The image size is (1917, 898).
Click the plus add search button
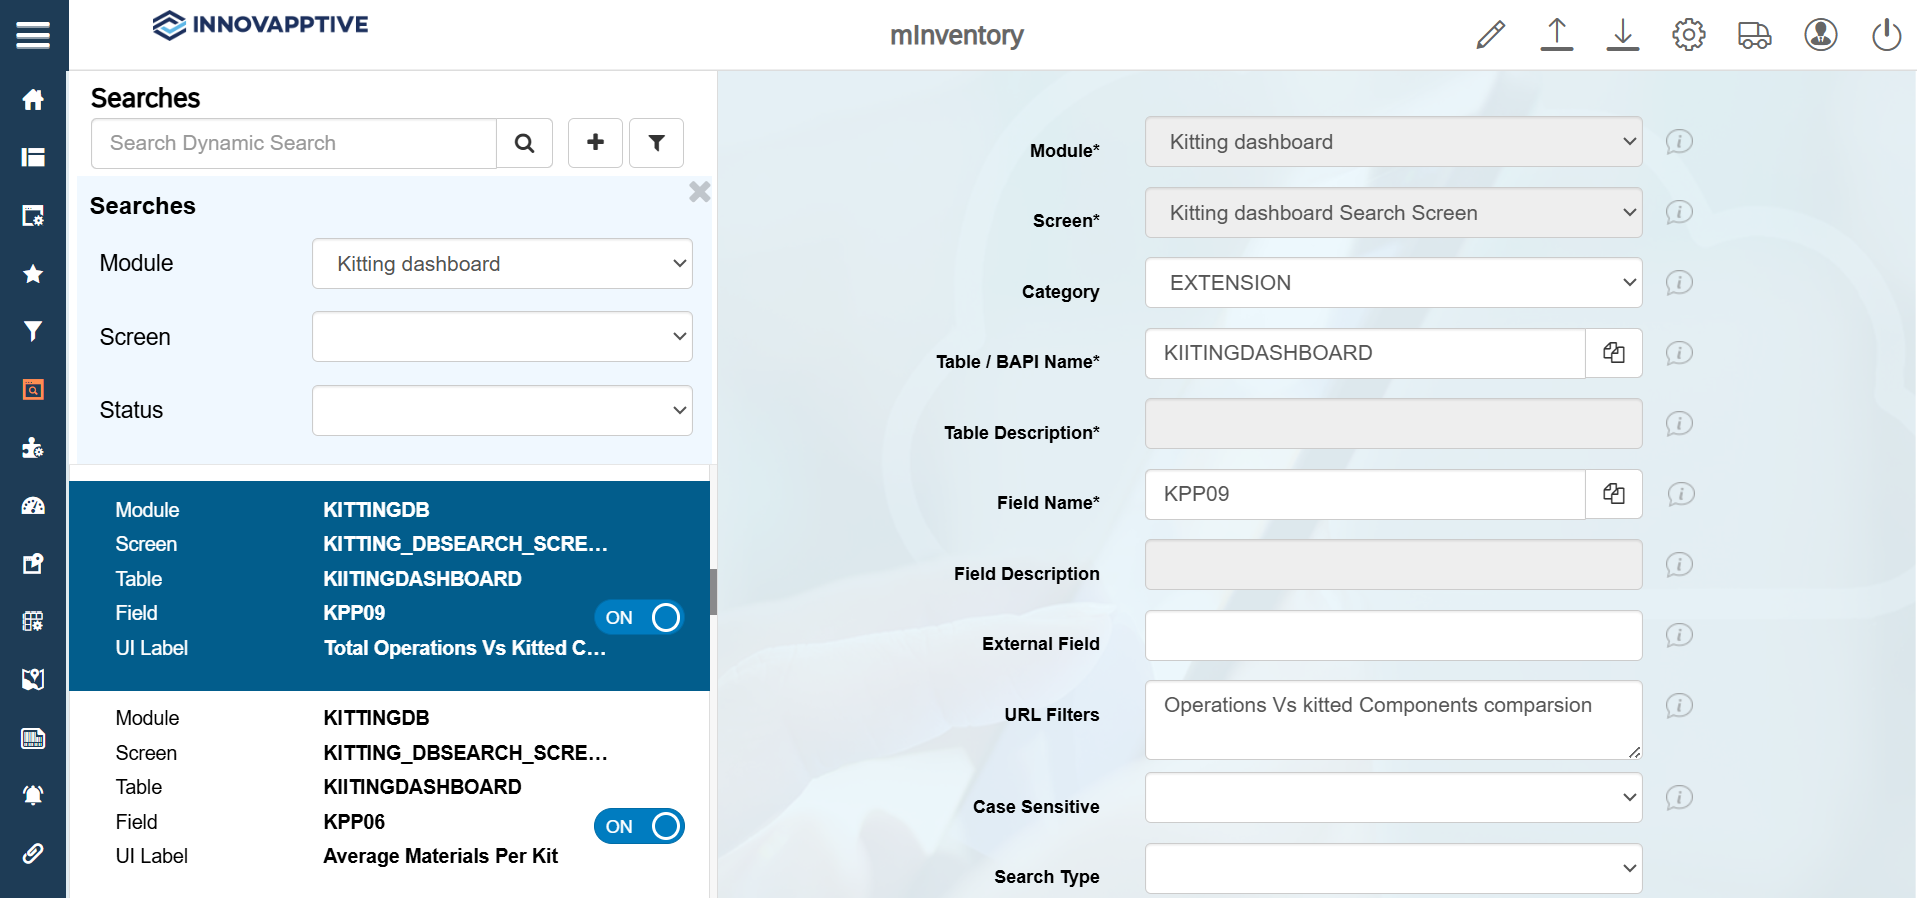pos(595,143)
